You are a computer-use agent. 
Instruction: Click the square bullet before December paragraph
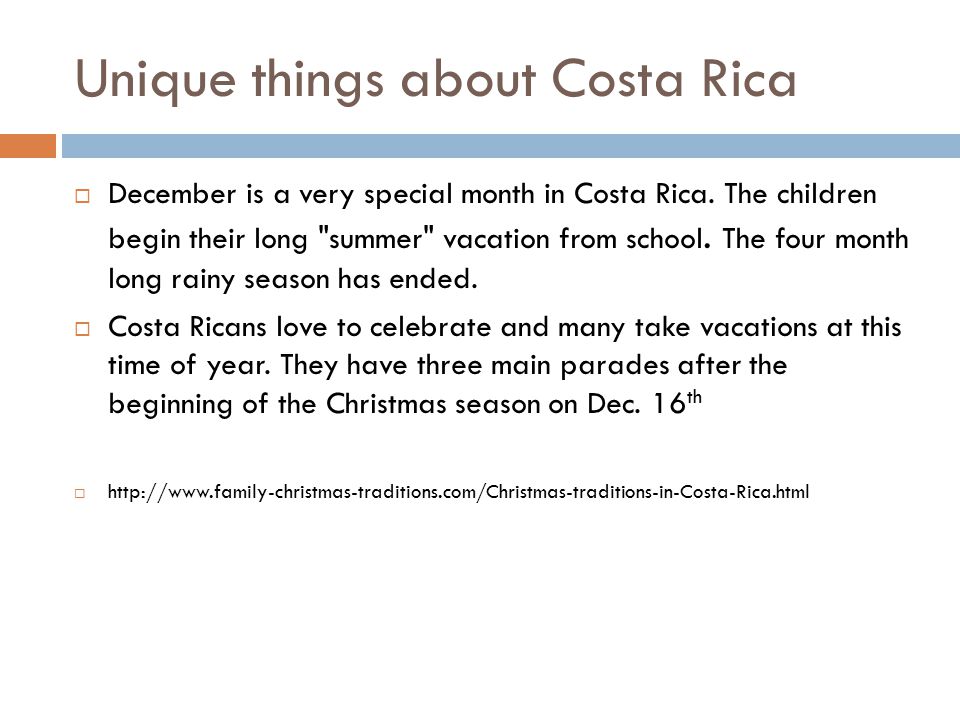pyautogui.click(x=82, y=196)
